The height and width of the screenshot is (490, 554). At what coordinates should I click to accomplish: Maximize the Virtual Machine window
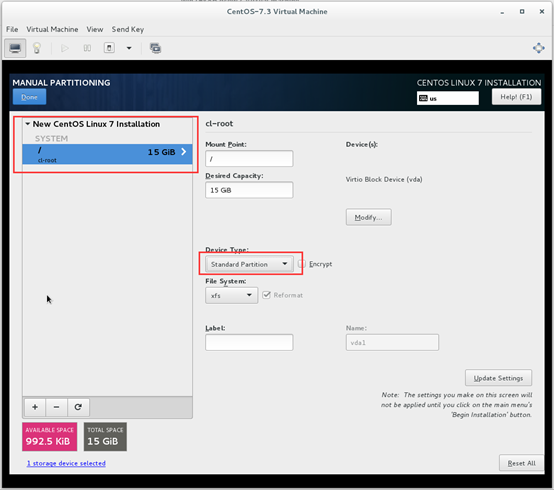tap(522, 12)
